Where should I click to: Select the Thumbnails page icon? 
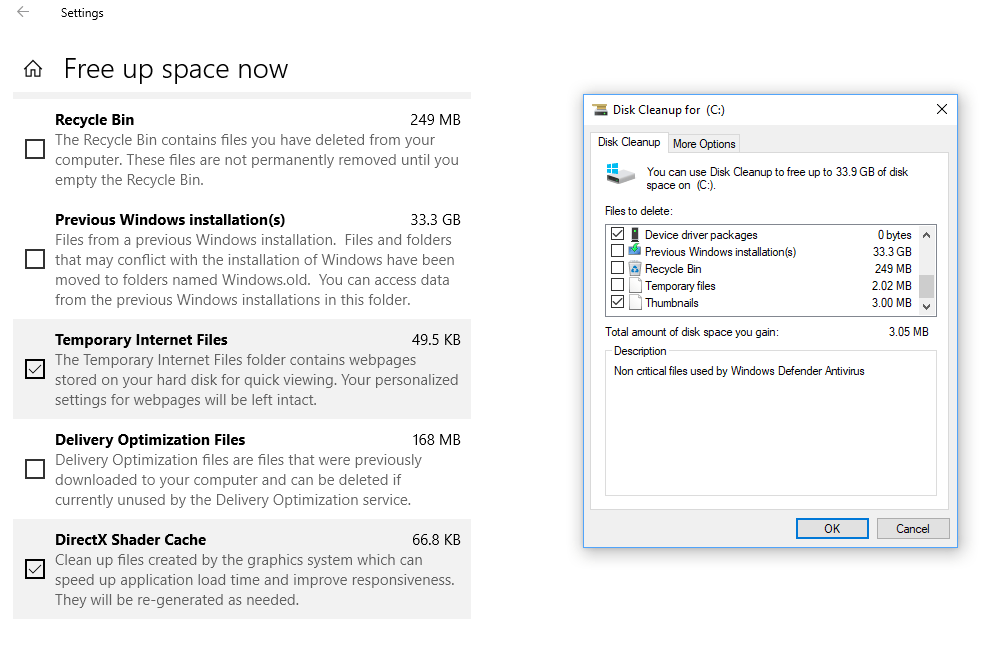635,302
